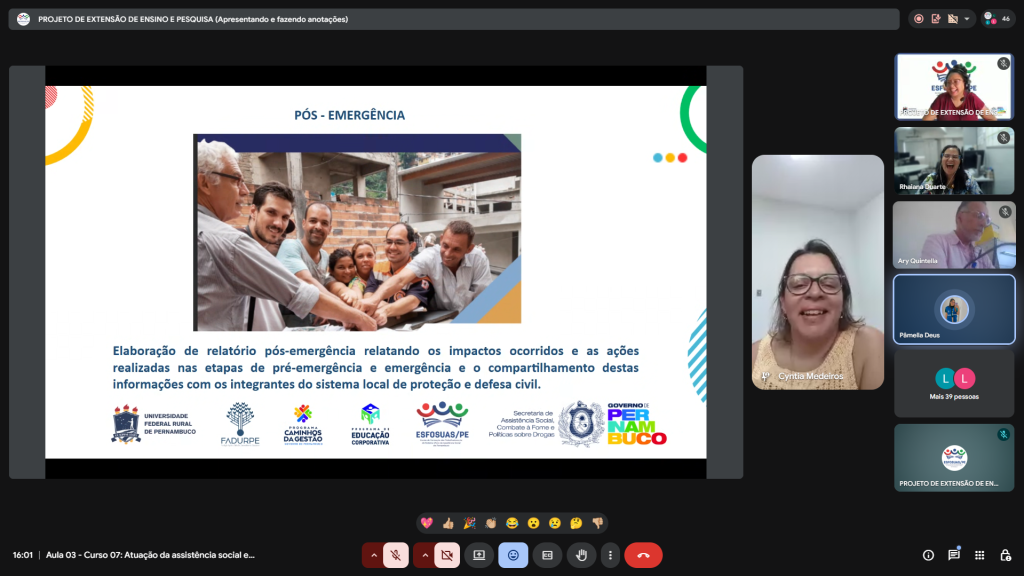Image resolution: width=1024 pixels, height=576 pixels.
Task: Open the chat panel
Action: 954,555
